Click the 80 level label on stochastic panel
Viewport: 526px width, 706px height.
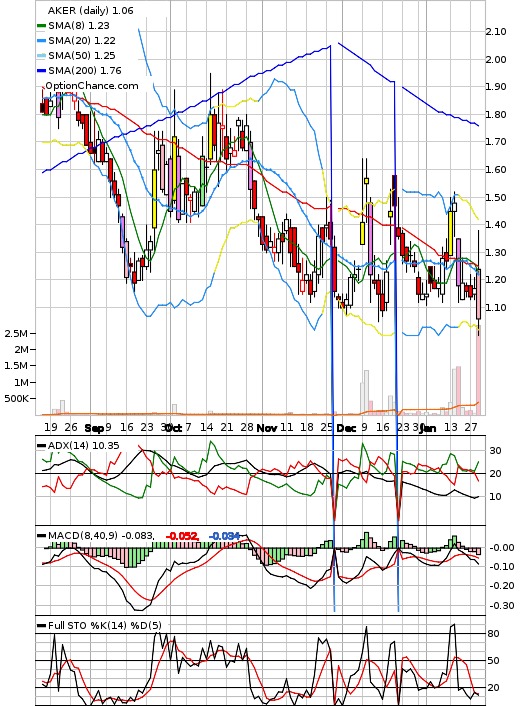coord(494,634)
